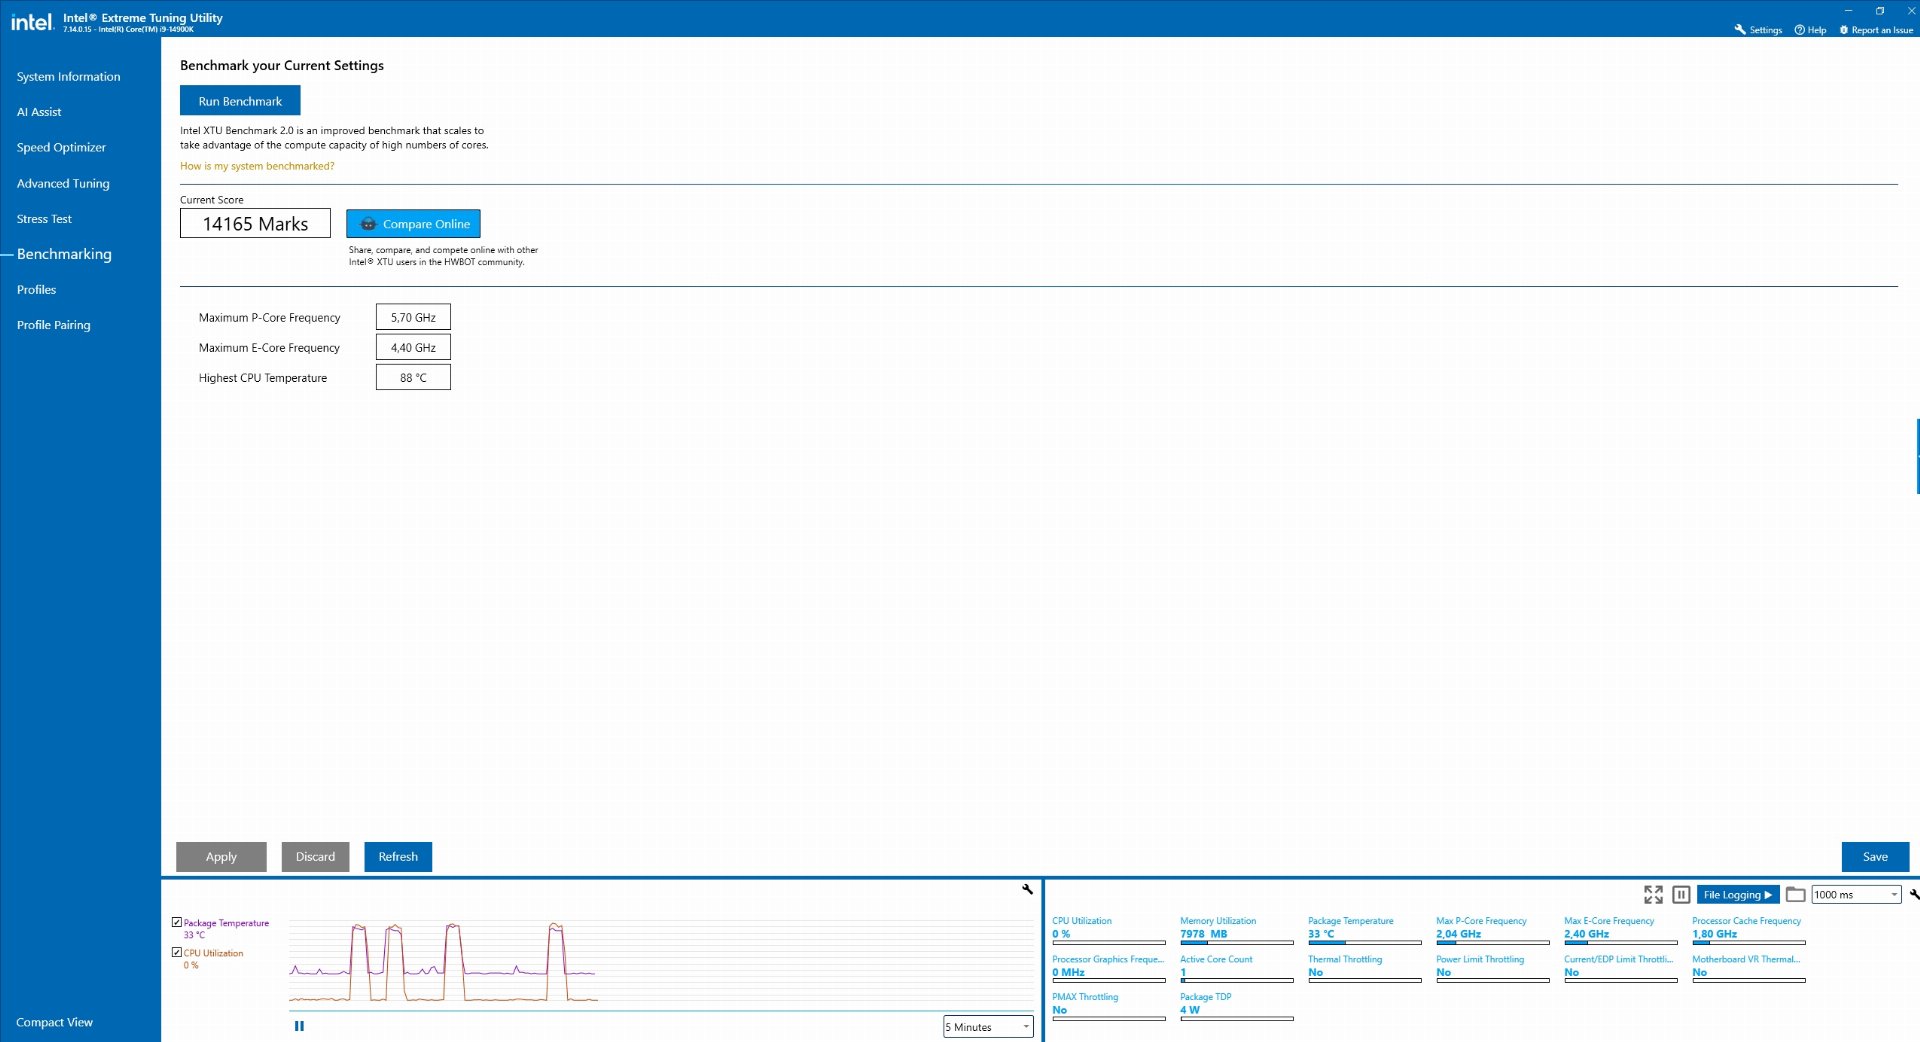Open Profile Pairing page

(53, 325)
